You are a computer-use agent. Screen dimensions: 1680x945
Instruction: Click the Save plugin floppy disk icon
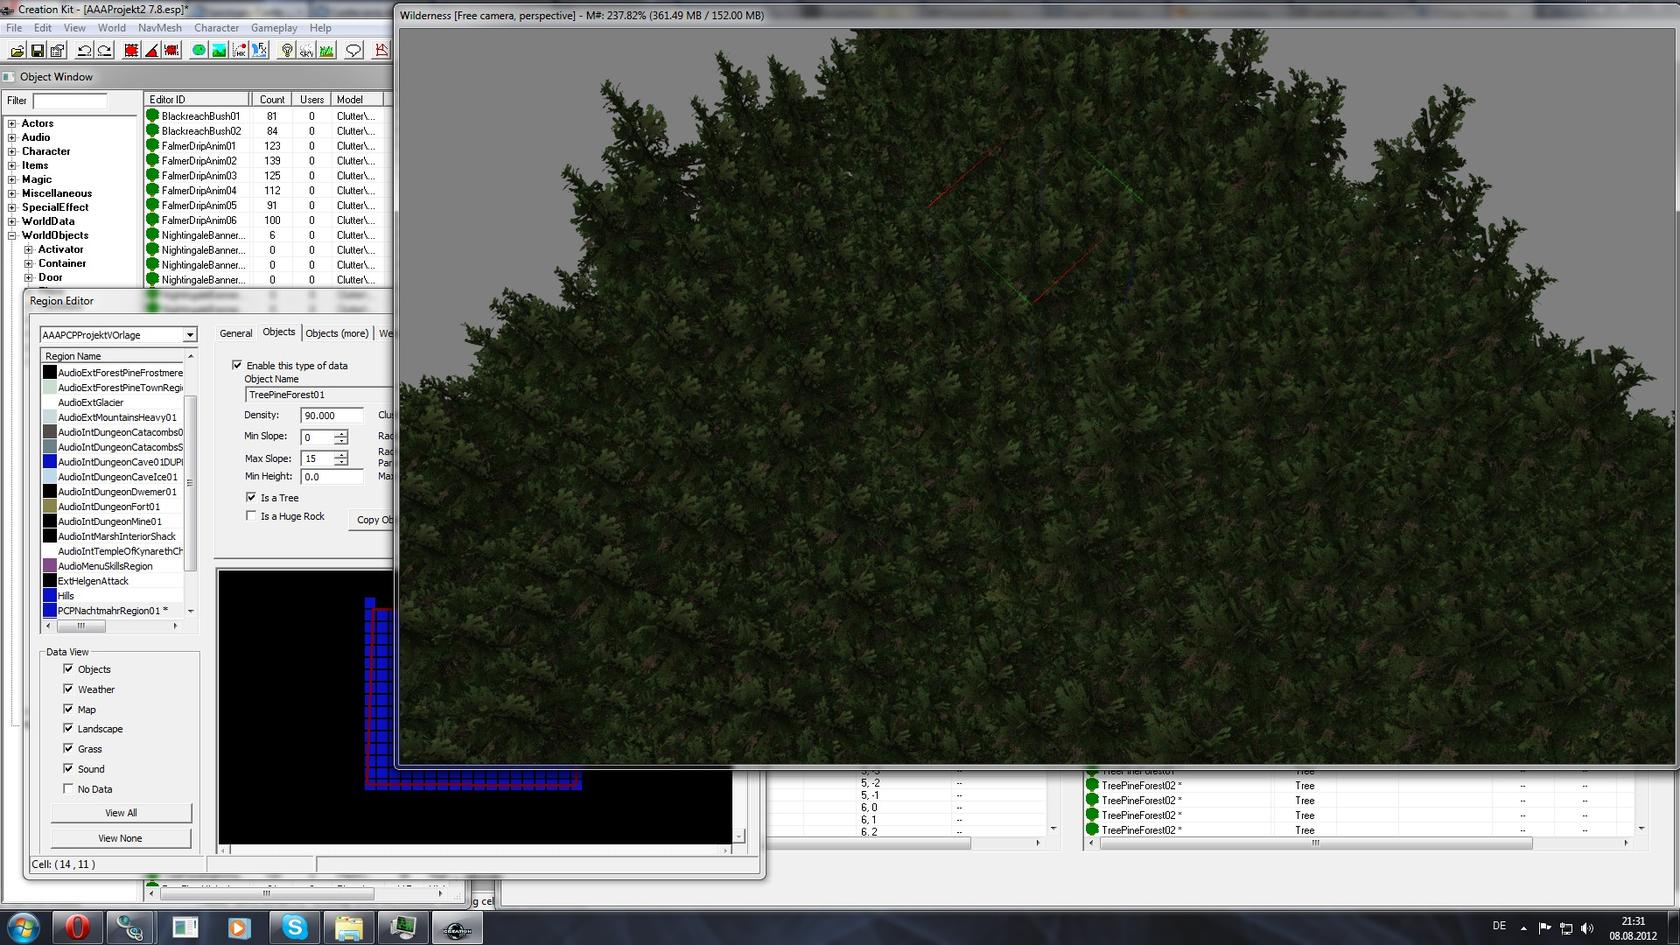(x=37, y=51)
